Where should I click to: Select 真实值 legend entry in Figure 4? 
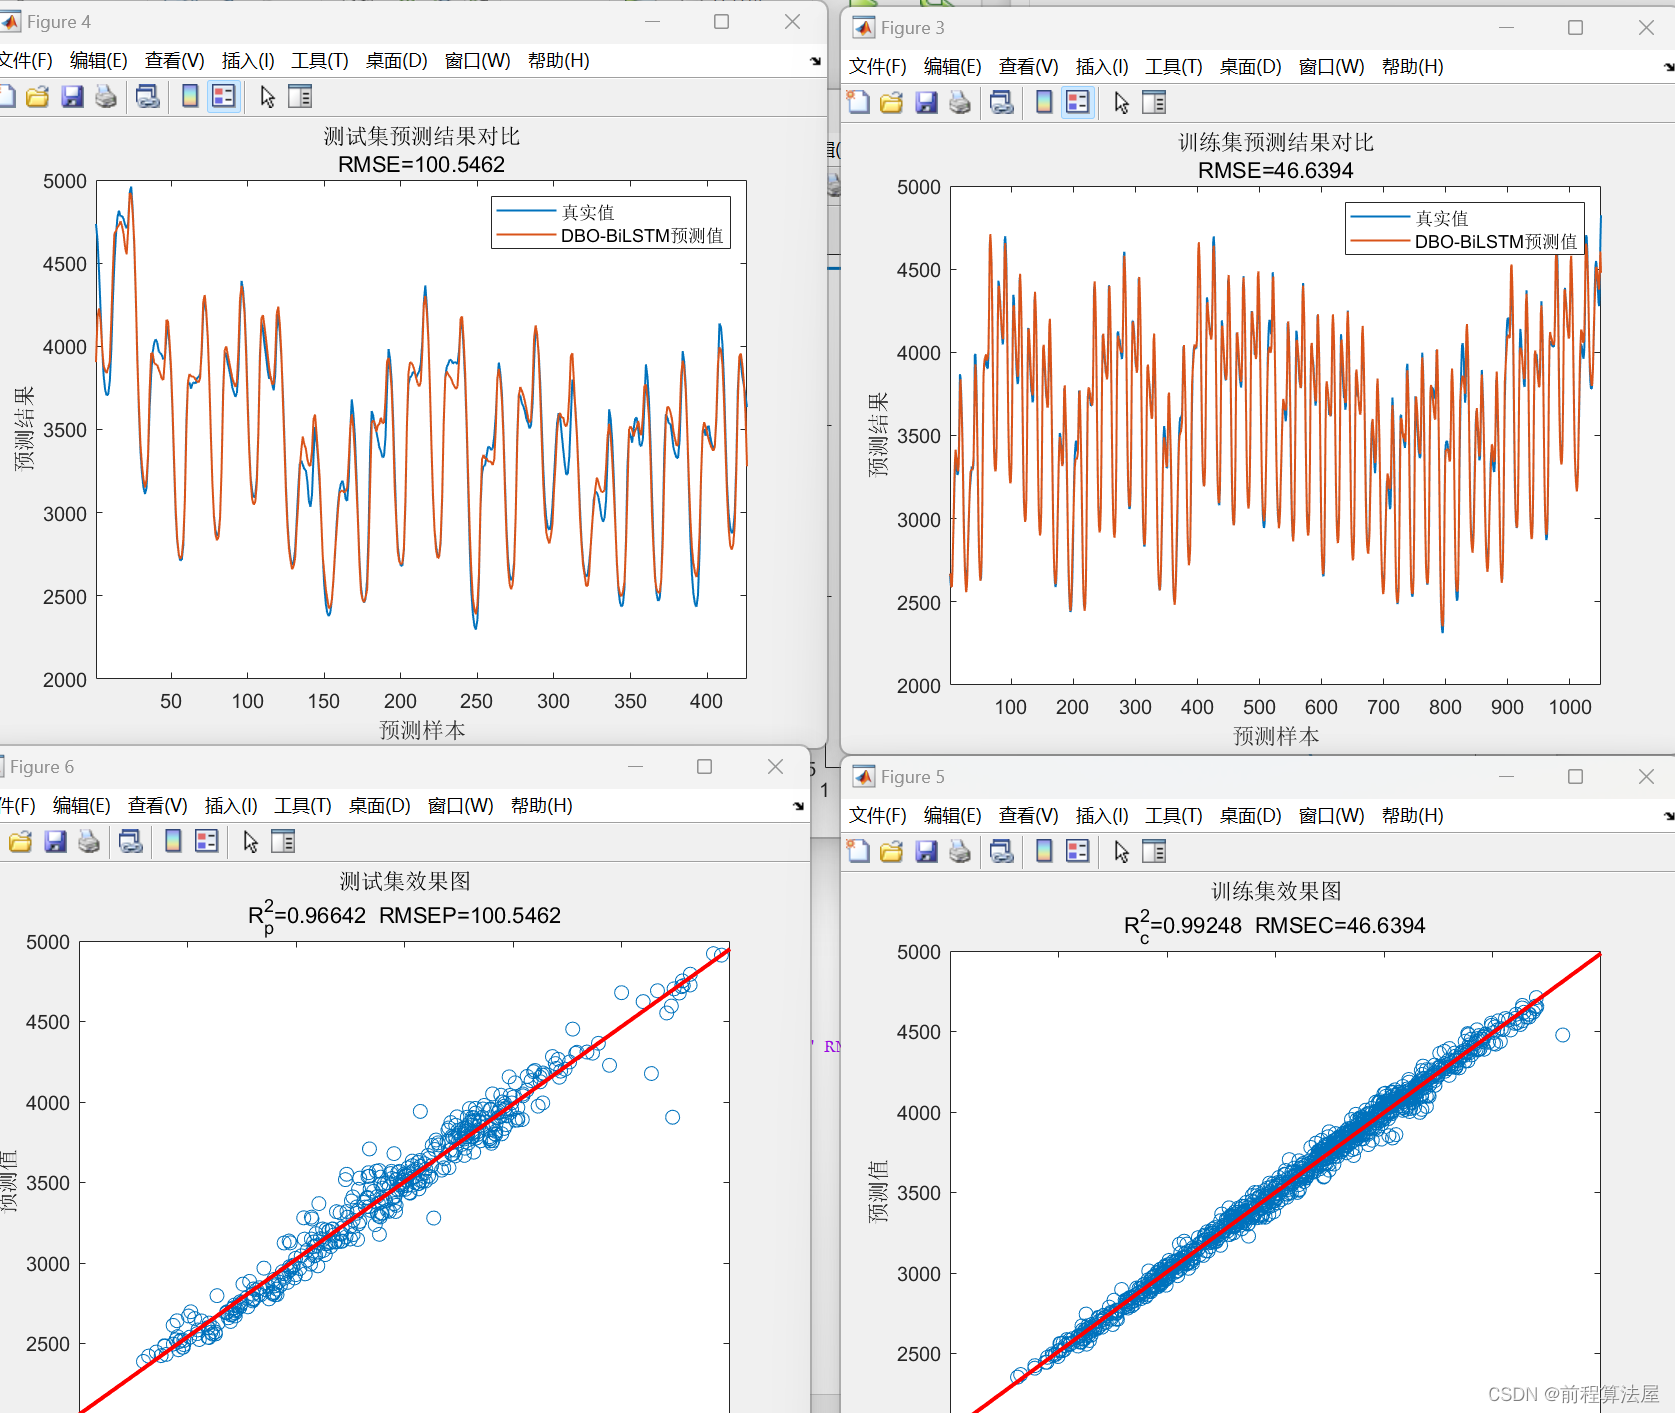click(588, 212)
